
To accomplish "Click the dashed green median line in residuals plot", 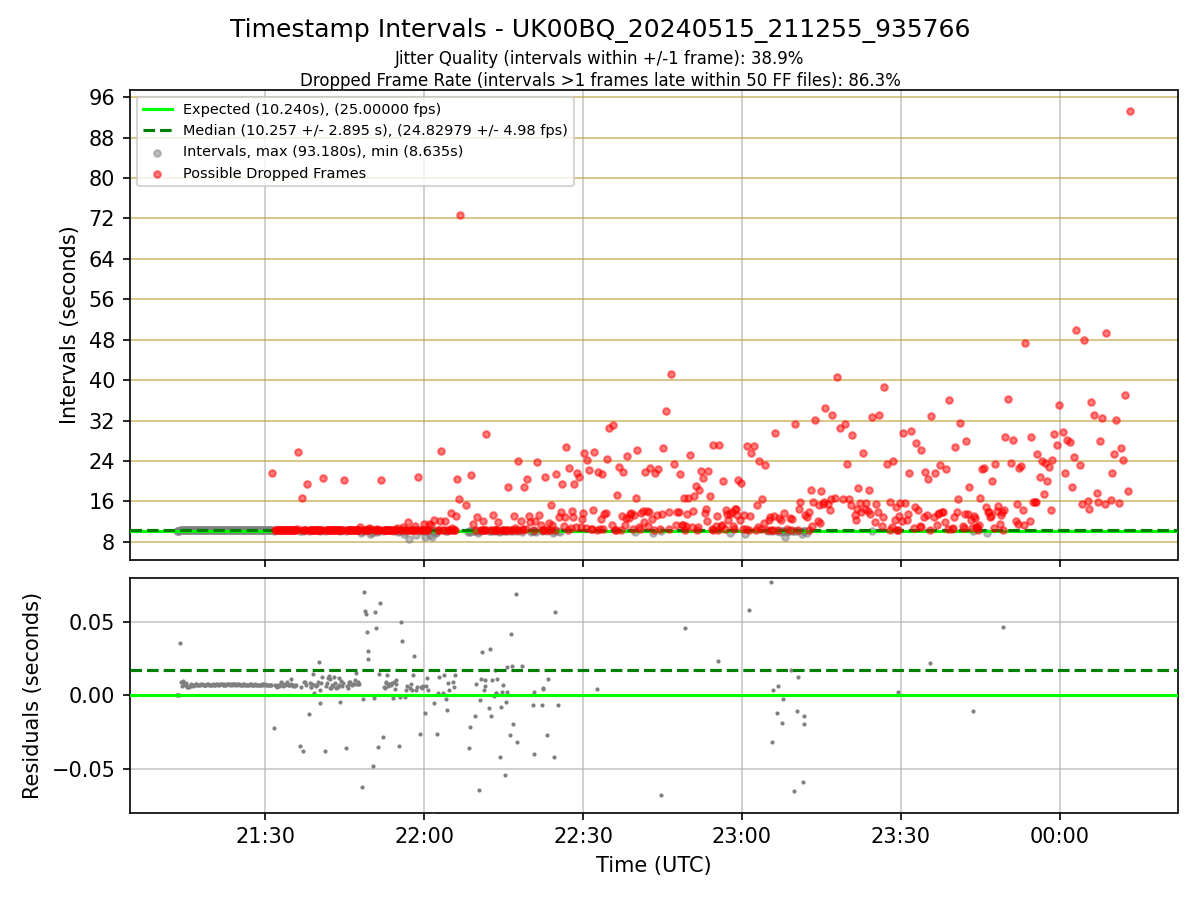I will click(653, 670).
